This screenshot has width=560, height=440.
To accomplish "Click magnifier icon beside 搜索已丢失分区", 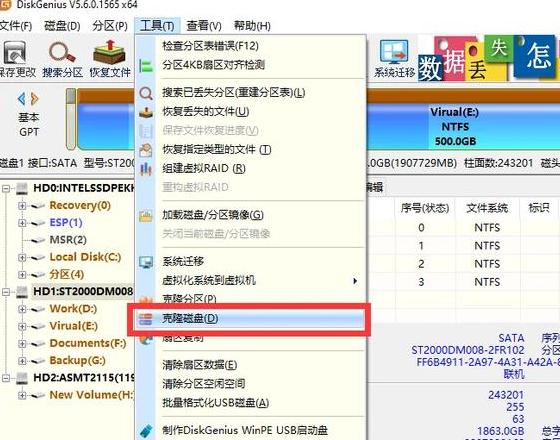I will [146, 93].
